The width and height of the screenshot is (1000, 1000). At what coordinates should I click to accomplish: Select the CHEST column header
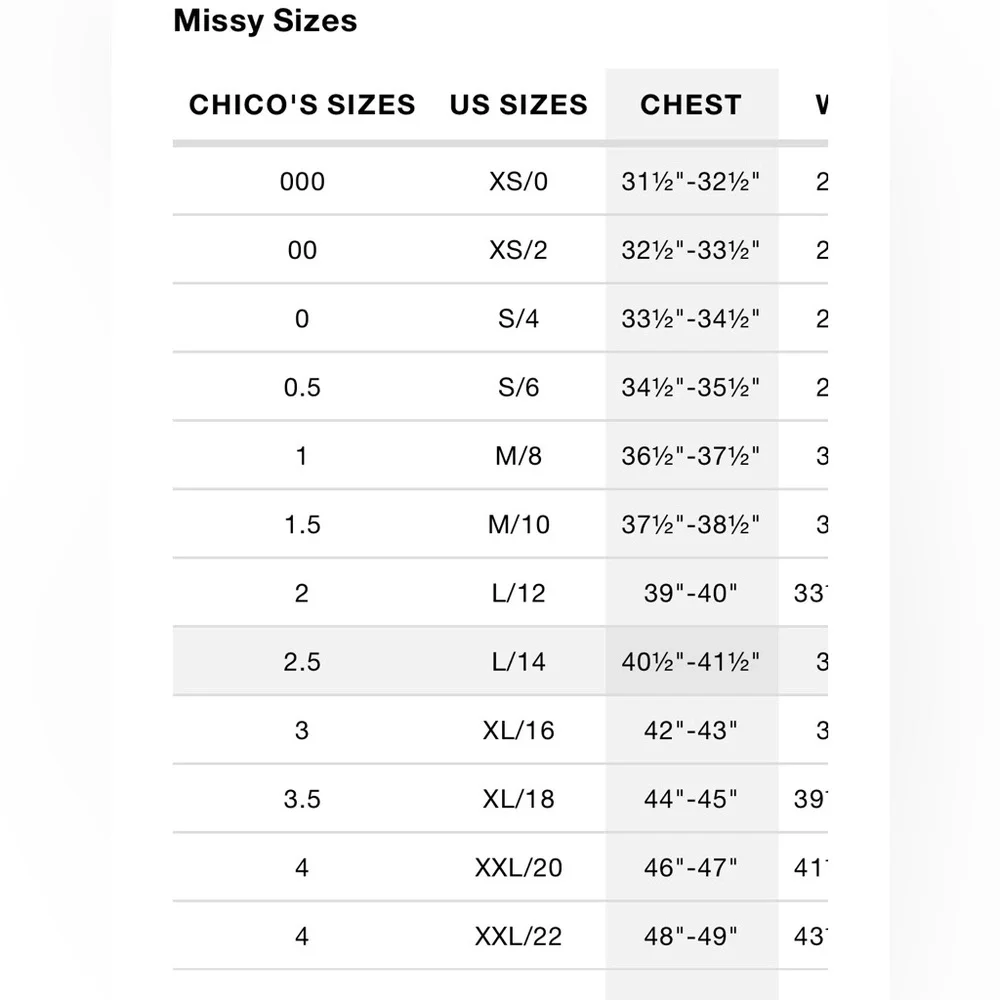pyautogui.click(x=691, y=105)
